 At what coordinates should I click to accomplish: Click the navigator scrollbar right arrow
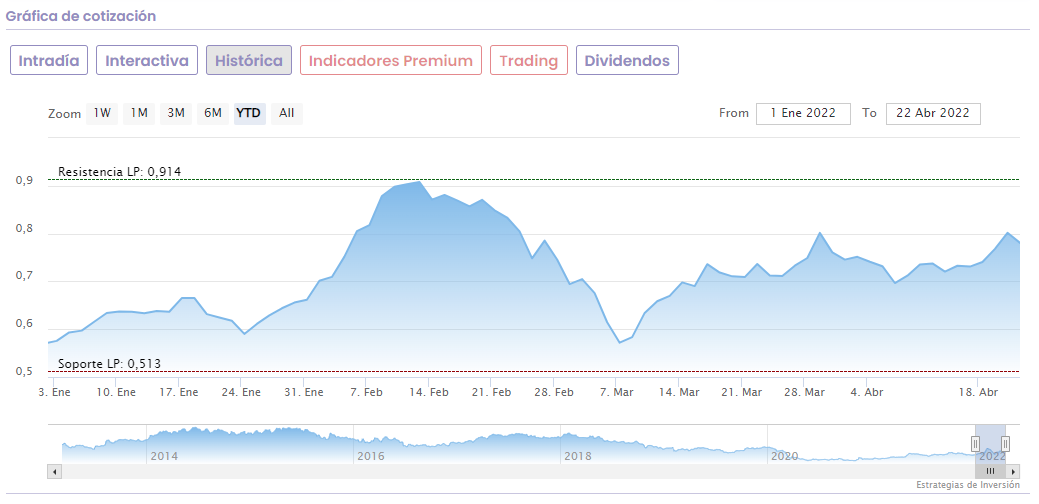[x=1013, y=470]
